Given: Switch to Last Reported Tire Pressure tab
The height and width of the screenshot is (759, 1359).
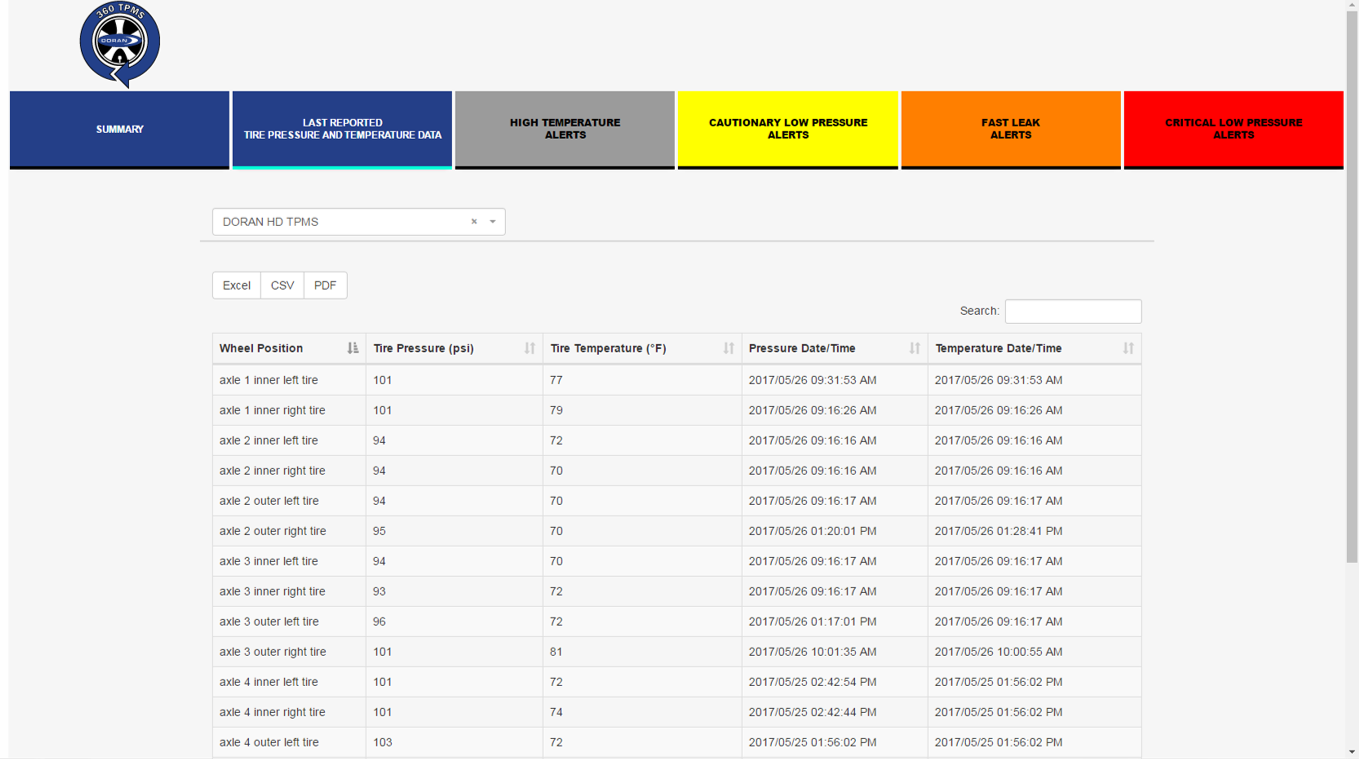Looking at the screenshot, I should point(342,130).
